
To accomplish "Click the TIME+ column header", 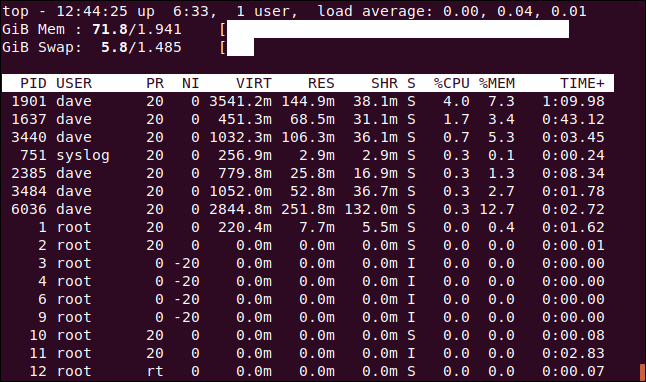I will [582, 84].
